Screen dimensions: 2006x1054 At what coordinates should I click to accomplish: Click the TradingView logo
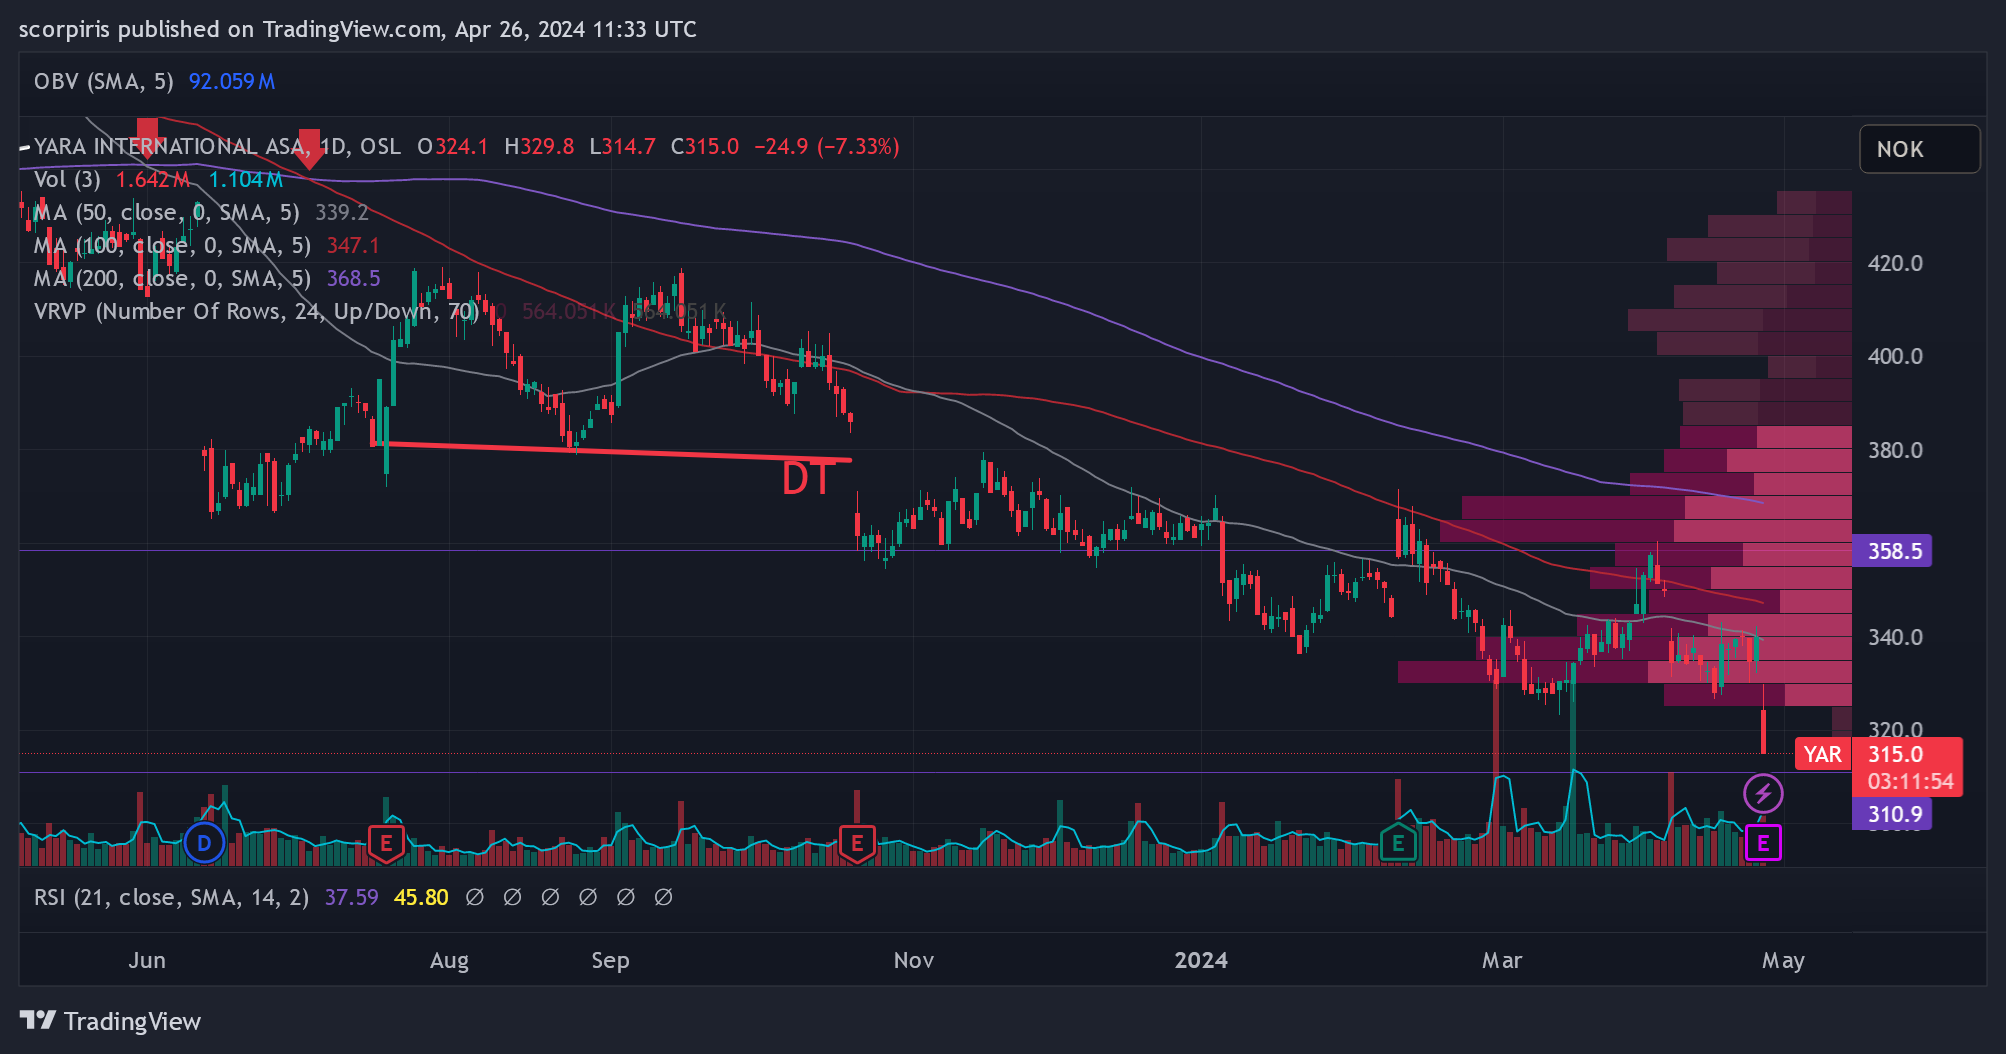click(x=111, y=1021)
